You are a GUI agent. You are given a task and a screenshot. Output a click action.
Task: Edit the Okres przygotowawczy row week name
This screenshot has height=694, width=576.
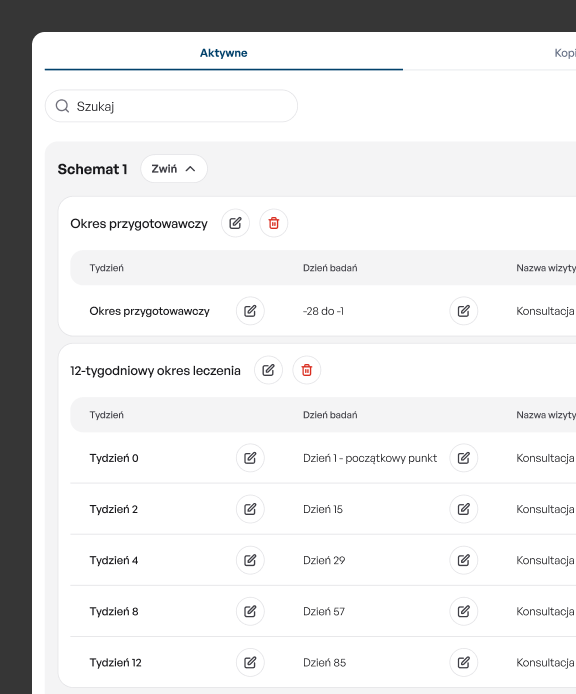pos(250,311)
